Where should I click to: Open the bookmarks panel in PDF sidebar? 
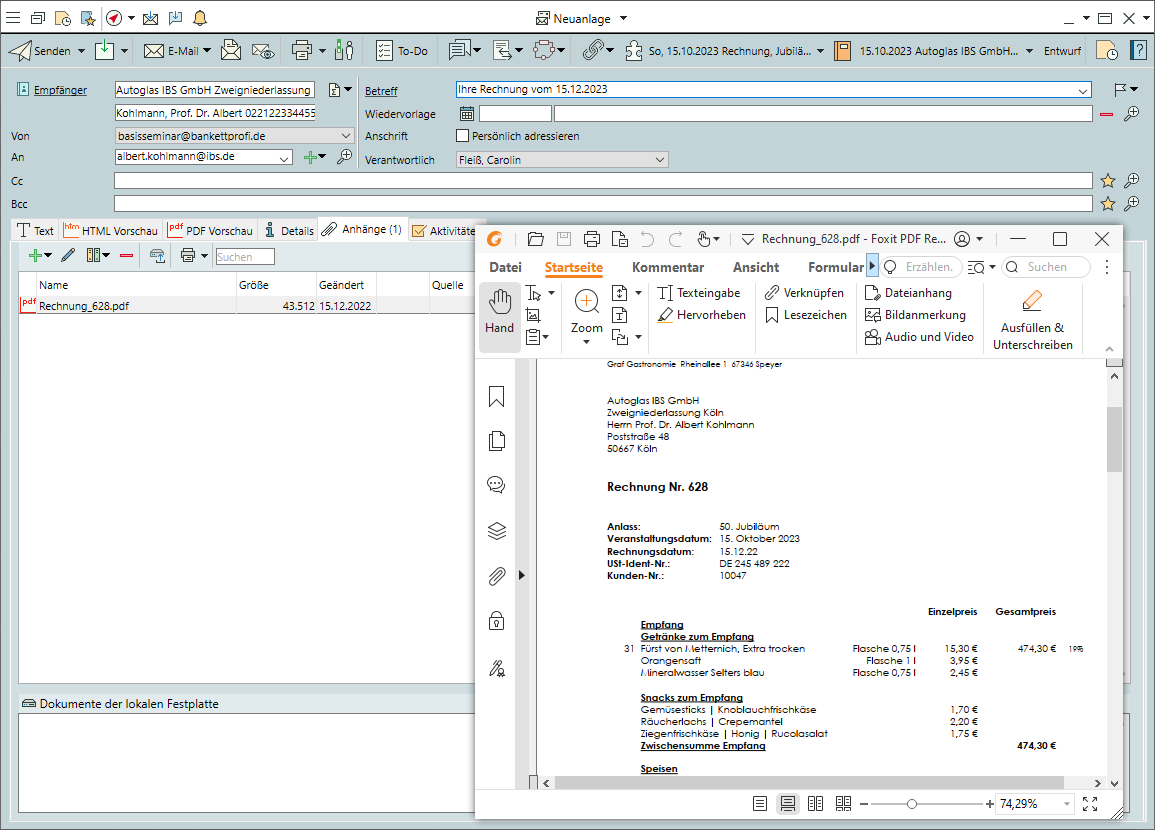(496, 397)
